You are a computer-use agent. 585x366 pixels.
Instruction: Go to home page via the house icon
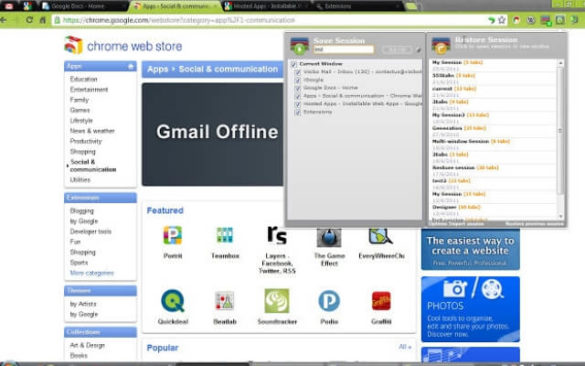(43, 20)
